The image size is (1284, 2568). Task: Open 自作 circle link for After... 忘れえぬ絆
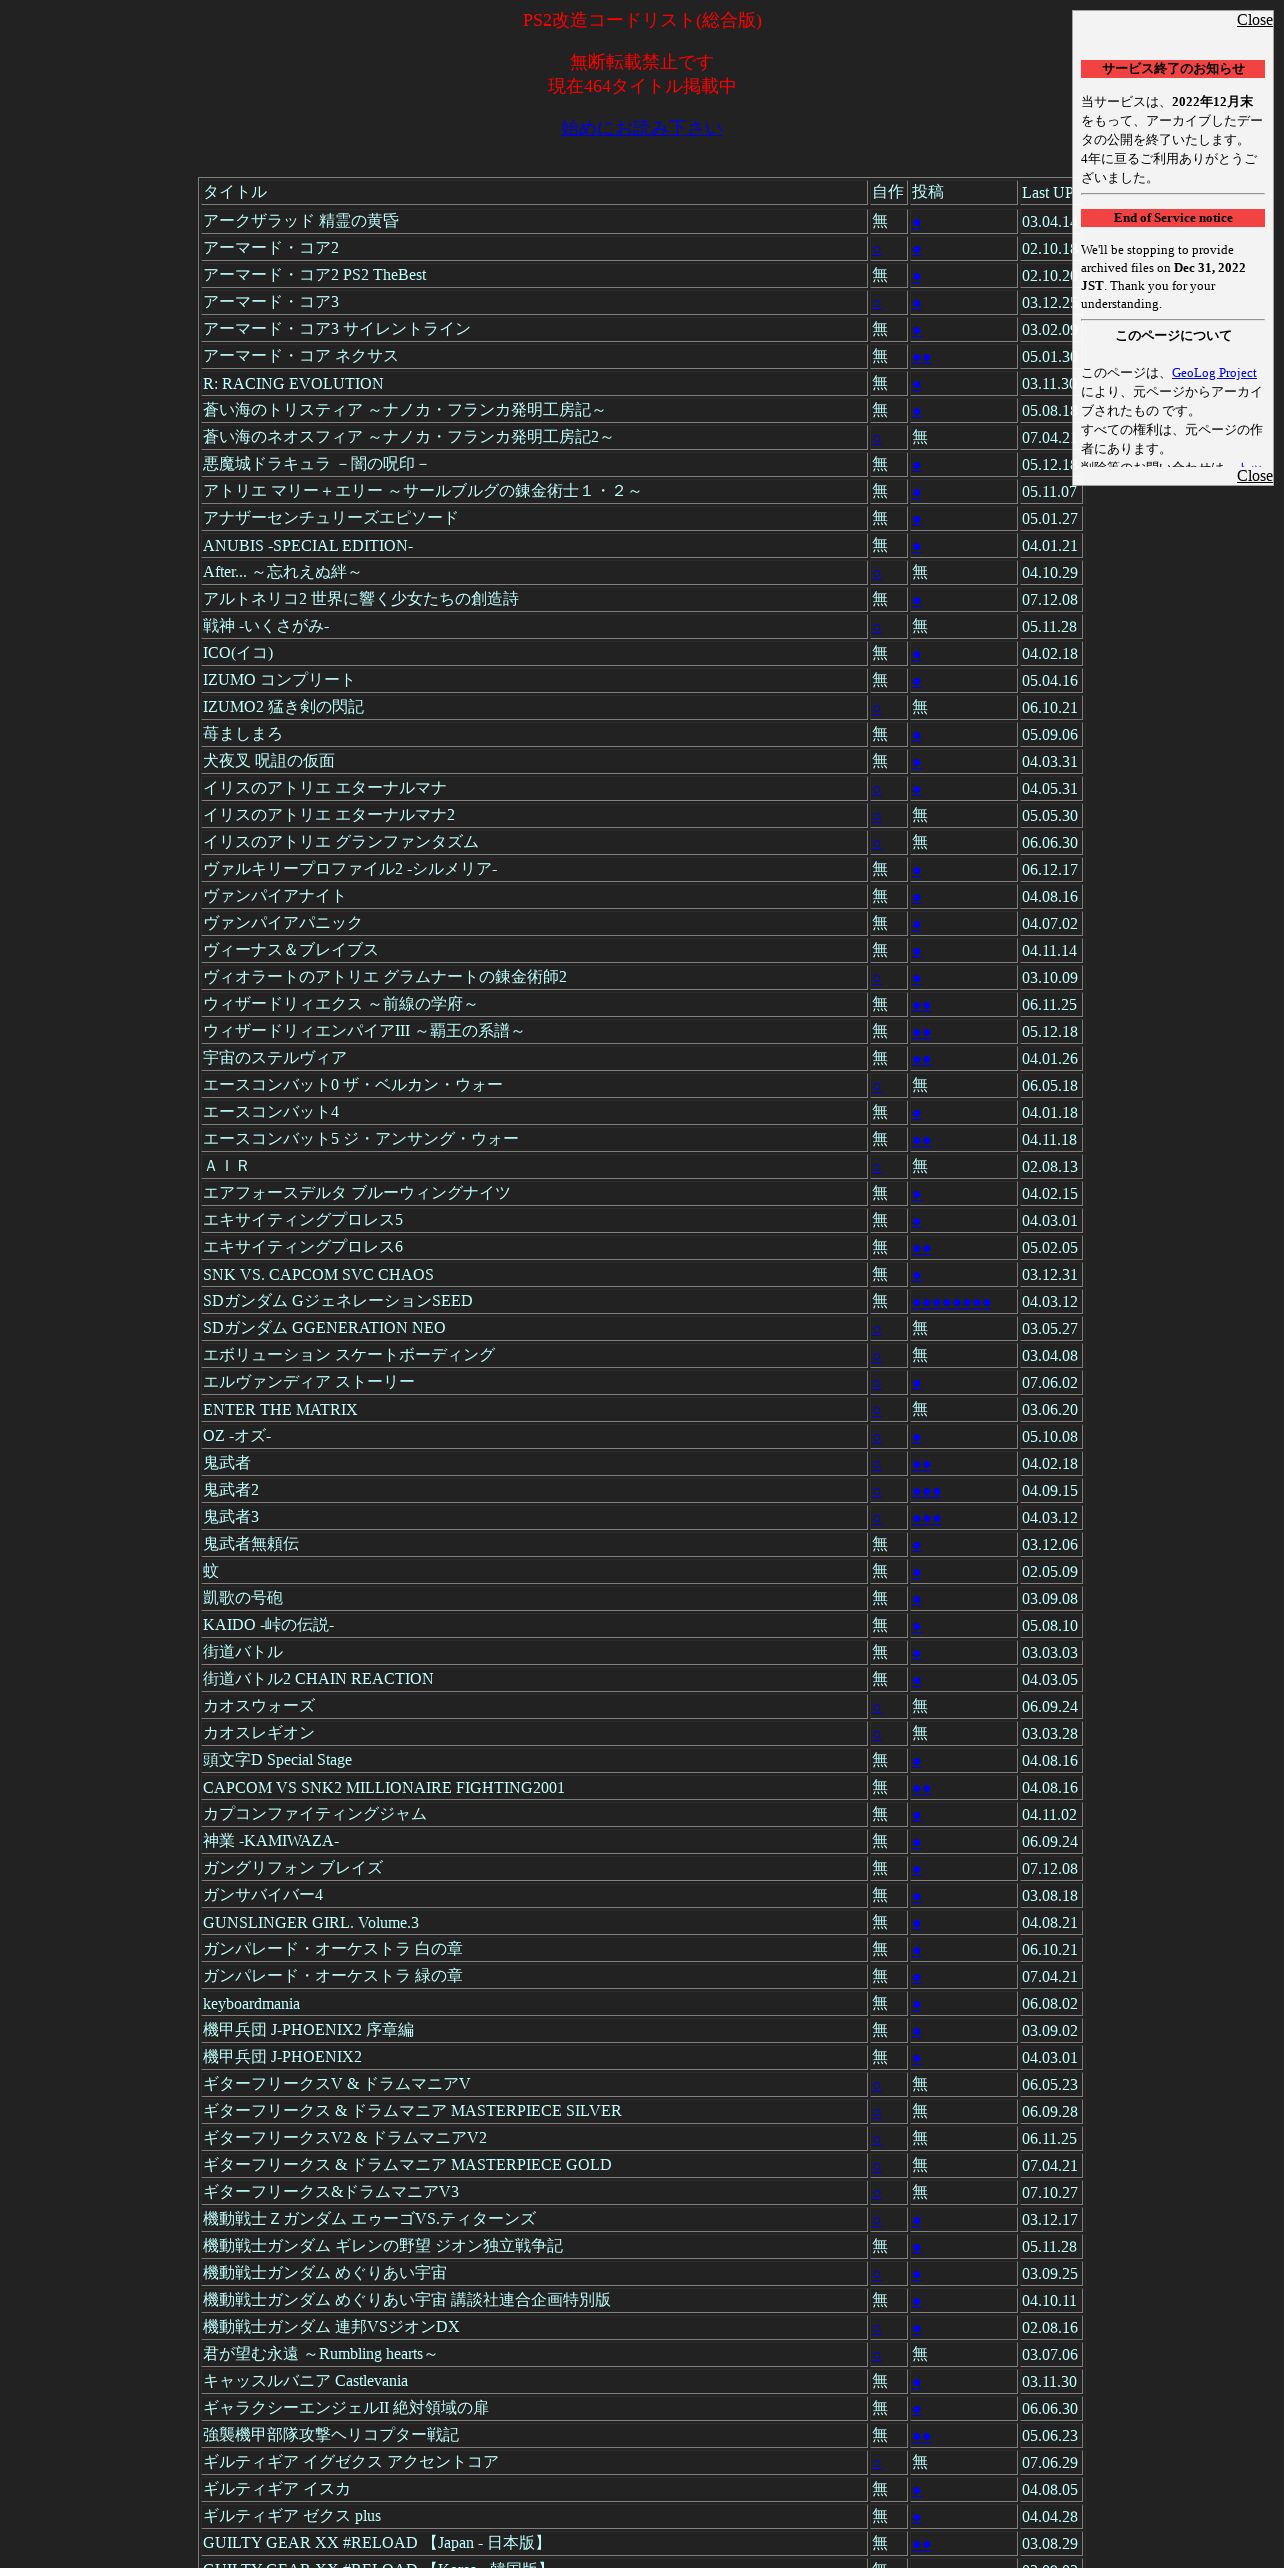tap(877, 573)
